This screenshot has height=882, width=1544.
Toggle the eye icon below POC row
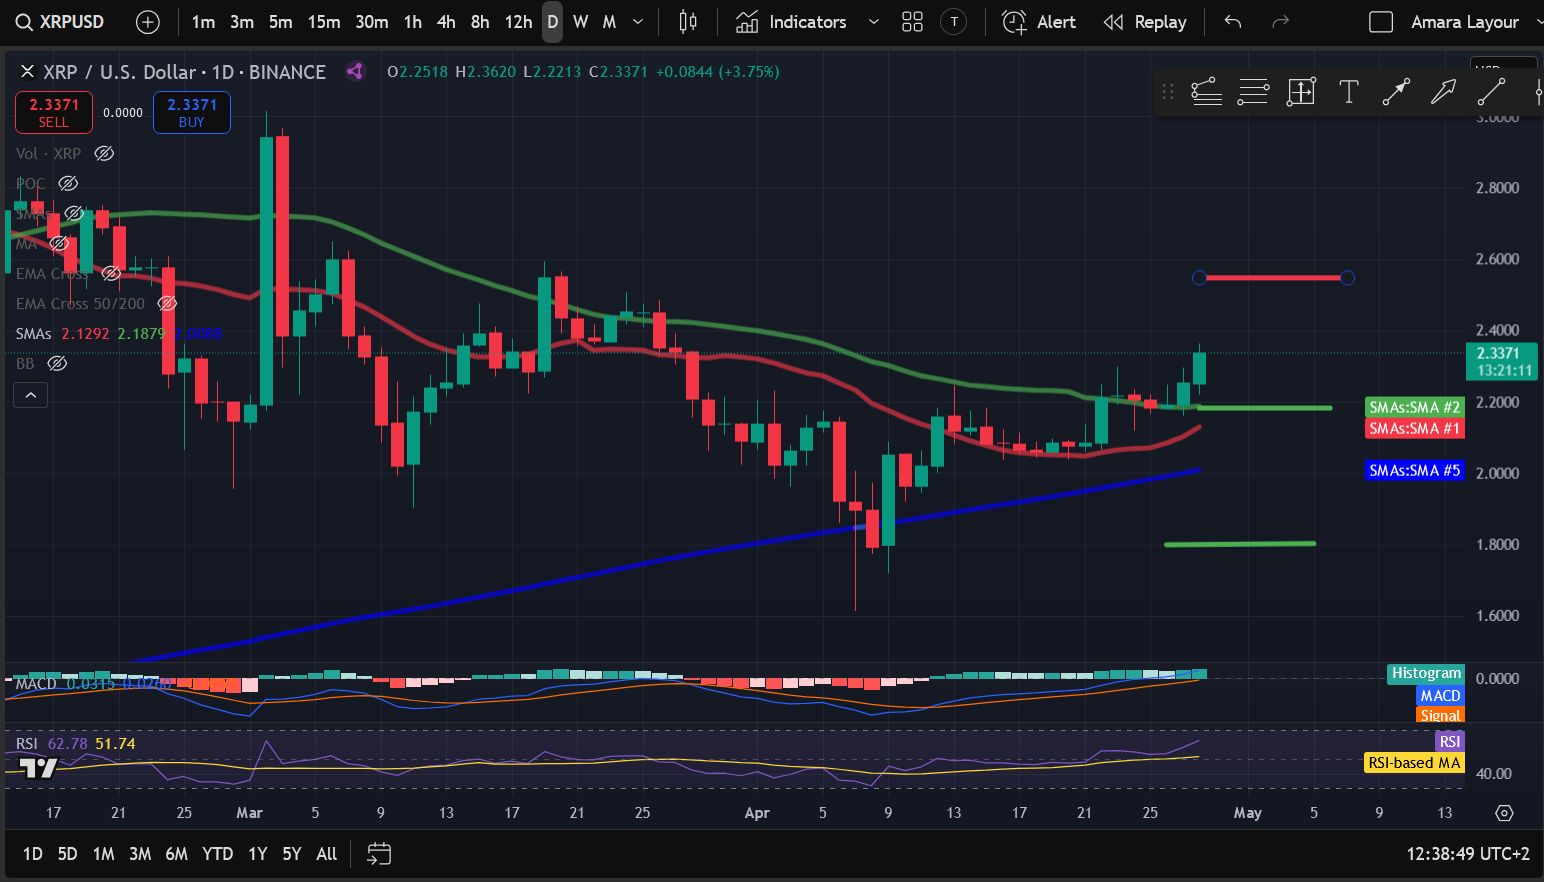74,213
